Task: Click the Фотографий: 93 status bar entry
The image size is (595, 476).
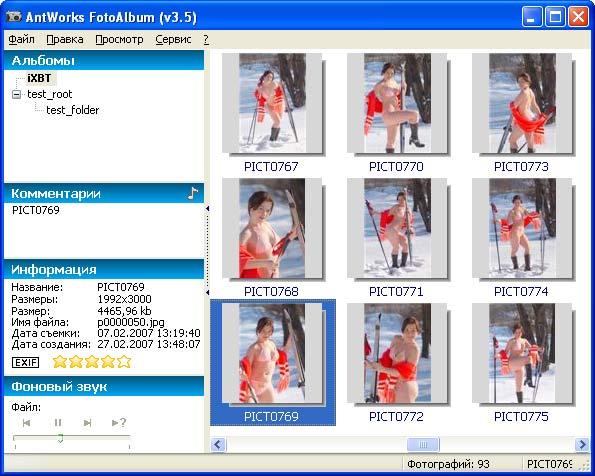Action: [x=448, y=464]
